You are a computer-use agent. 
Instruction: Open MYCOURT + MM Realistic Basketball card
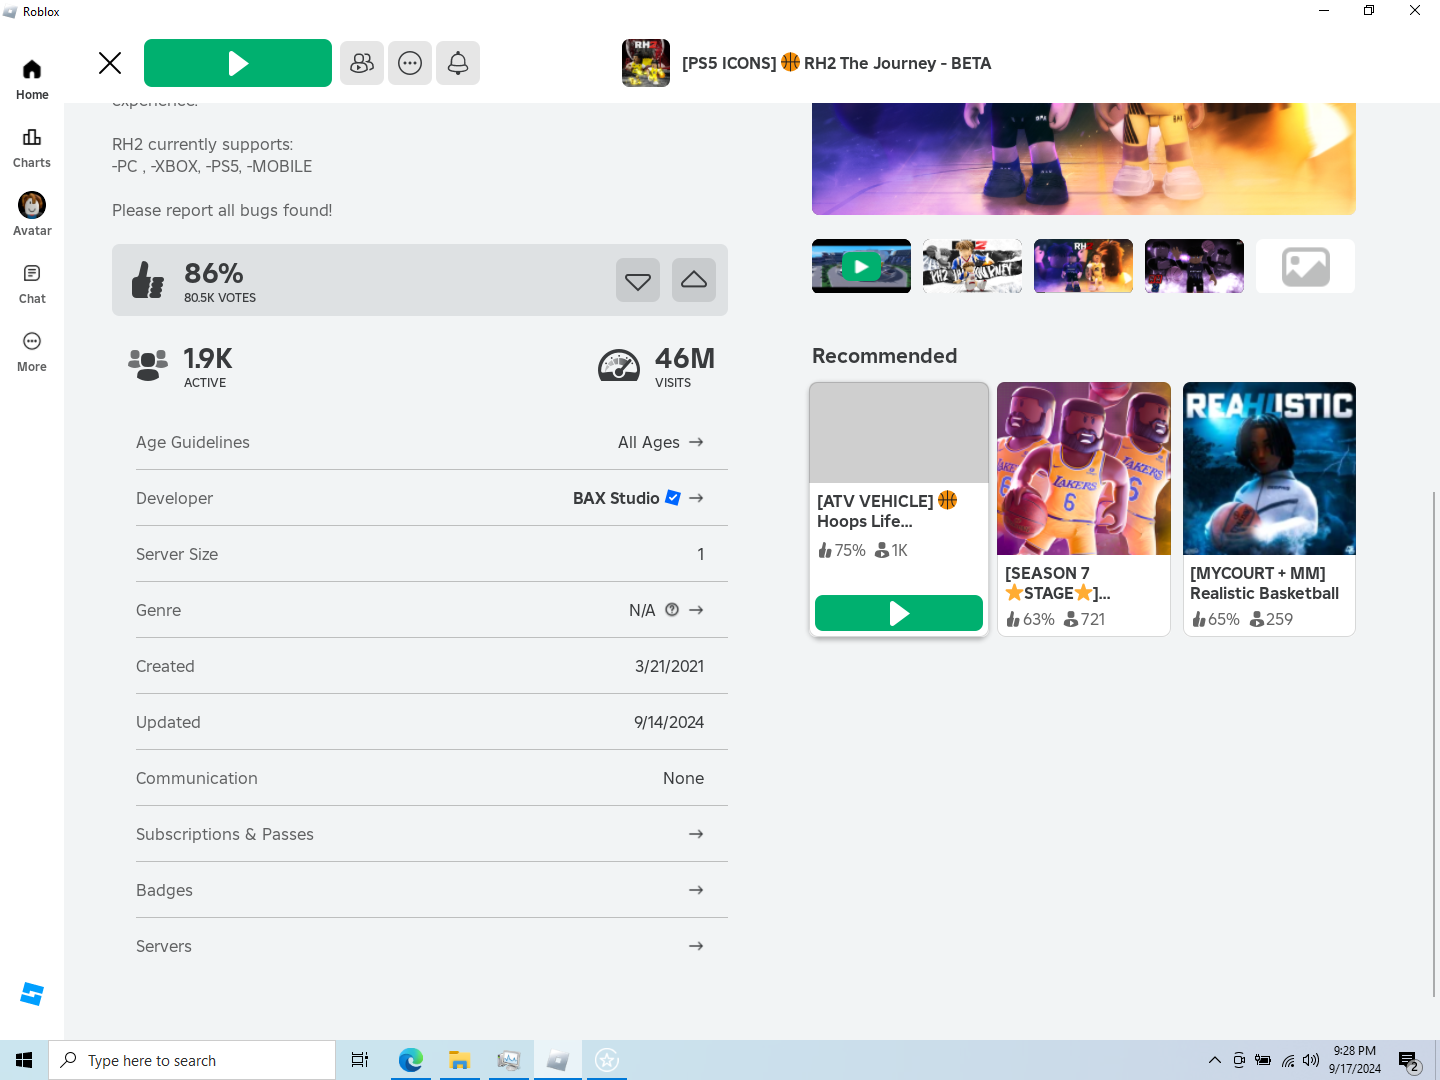(1269, 508)
